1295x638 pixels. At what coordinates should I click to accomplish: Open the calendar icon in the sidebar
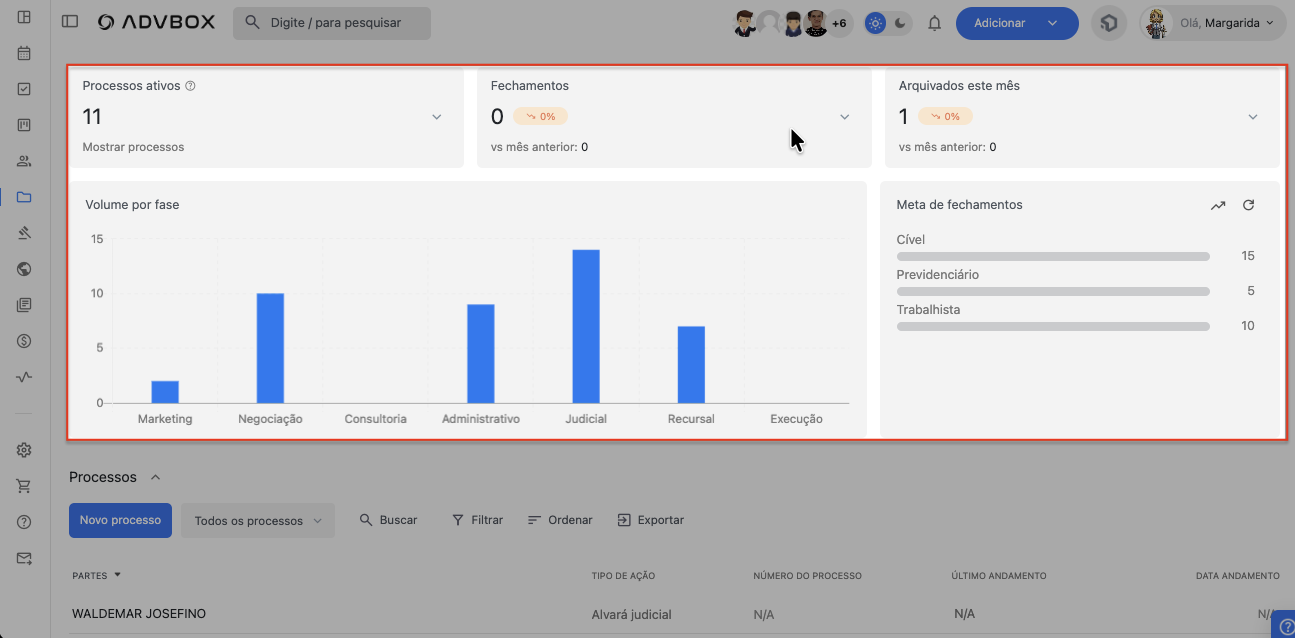(x=24, y=53)
